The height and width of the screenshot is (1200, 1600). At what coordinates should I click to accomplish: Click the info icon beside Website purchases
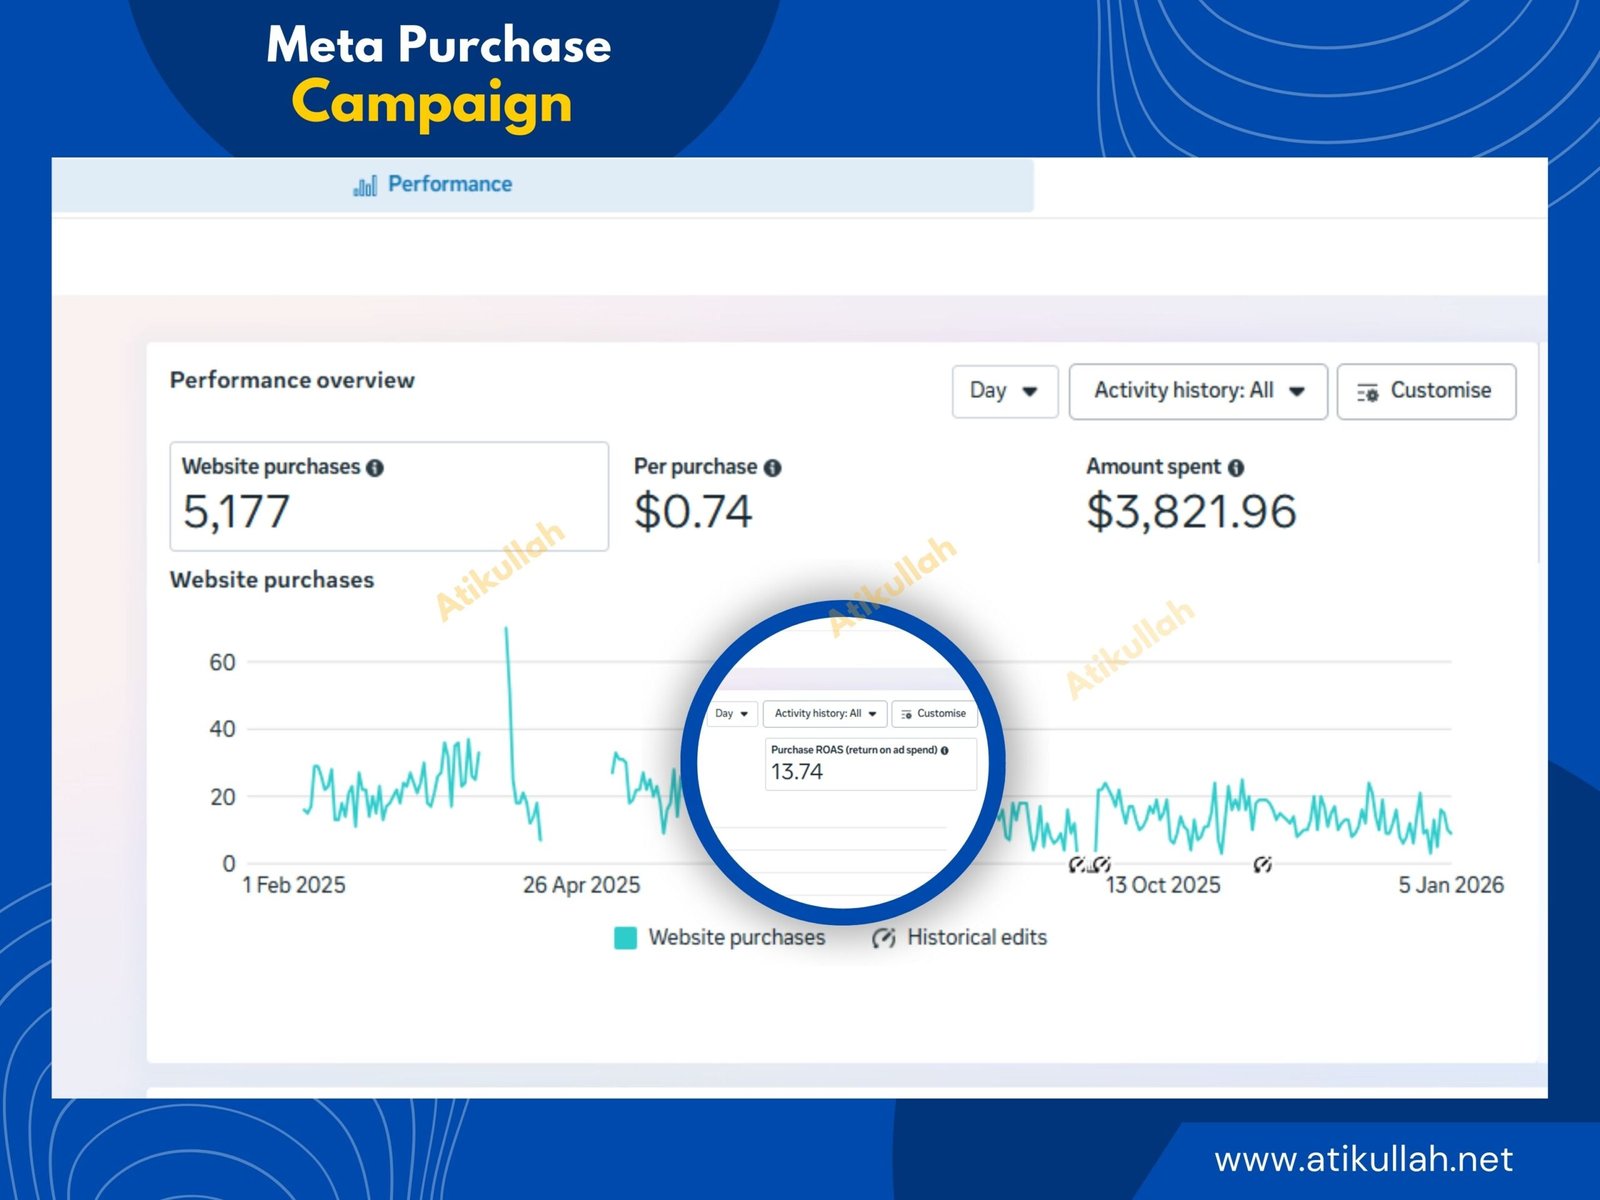pyautogui.click(x=375, y=468)
